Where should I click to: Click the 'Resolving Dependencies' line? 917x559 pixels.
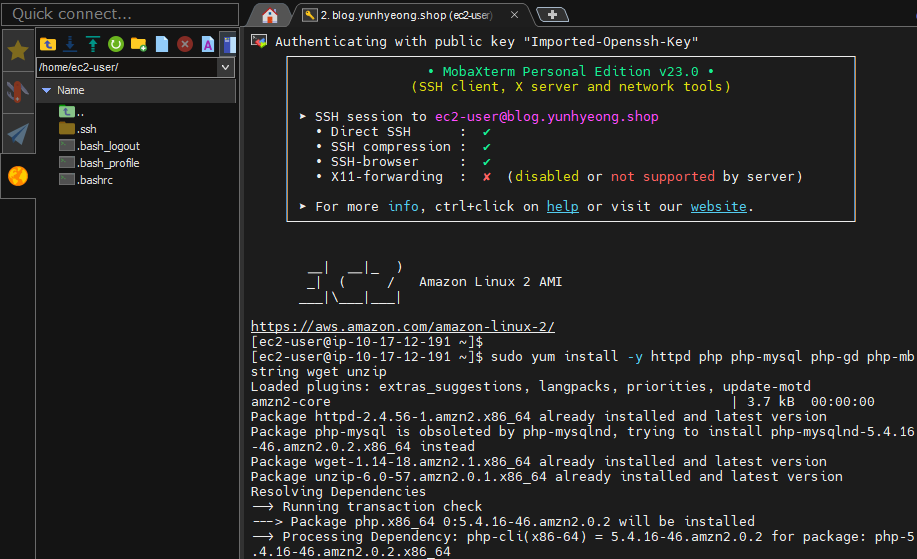tap(338, 492)
